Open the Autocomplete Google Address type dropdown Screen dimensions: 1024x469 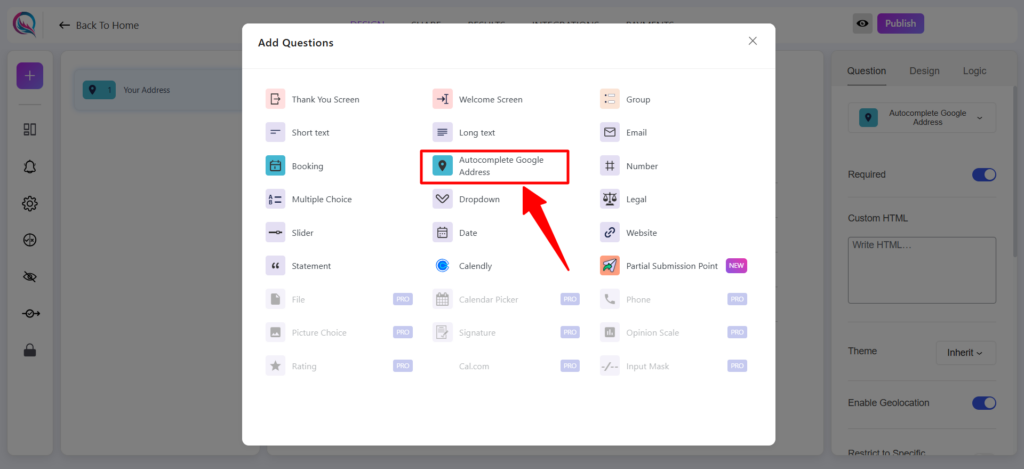pos(921,118)
